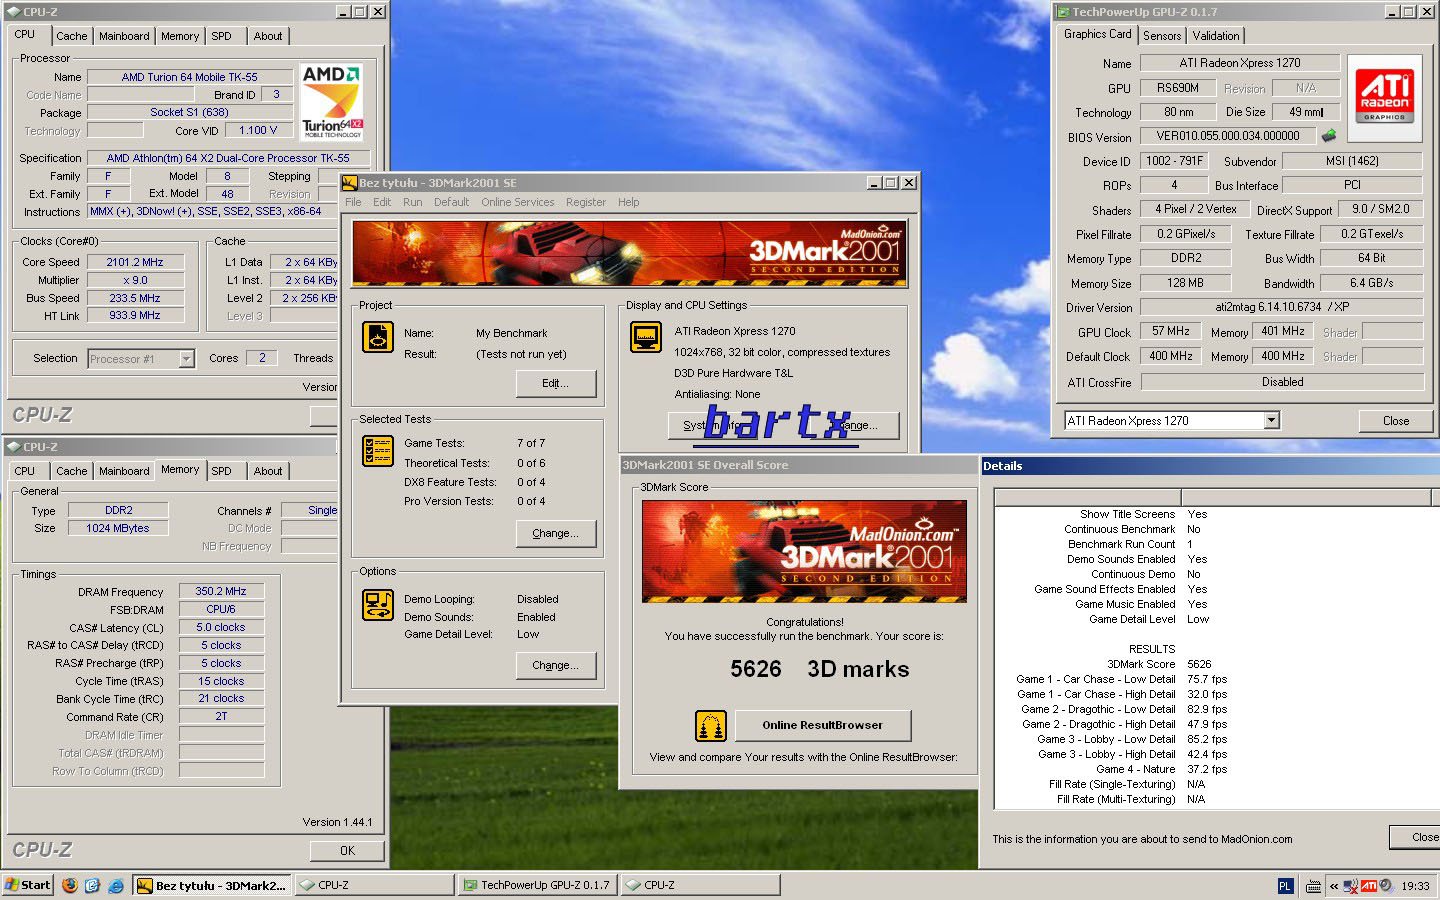Select the Graphics Card tab in GPU-Z
This screenshot has width=1440, height=900.
[1097, 34]
